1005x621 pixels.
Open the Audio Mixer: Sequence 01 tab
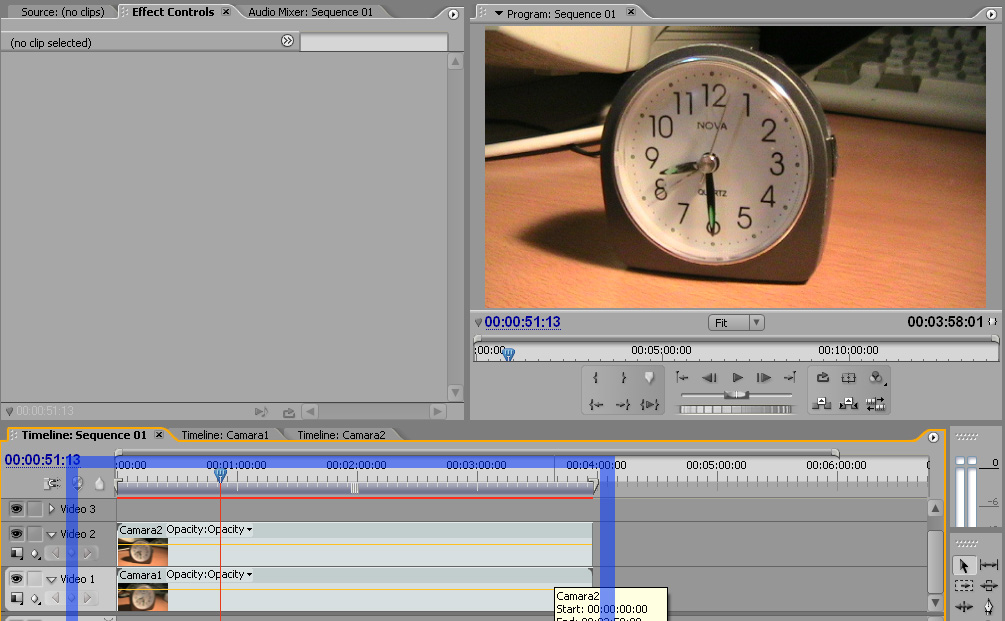[x=310, y=12]
